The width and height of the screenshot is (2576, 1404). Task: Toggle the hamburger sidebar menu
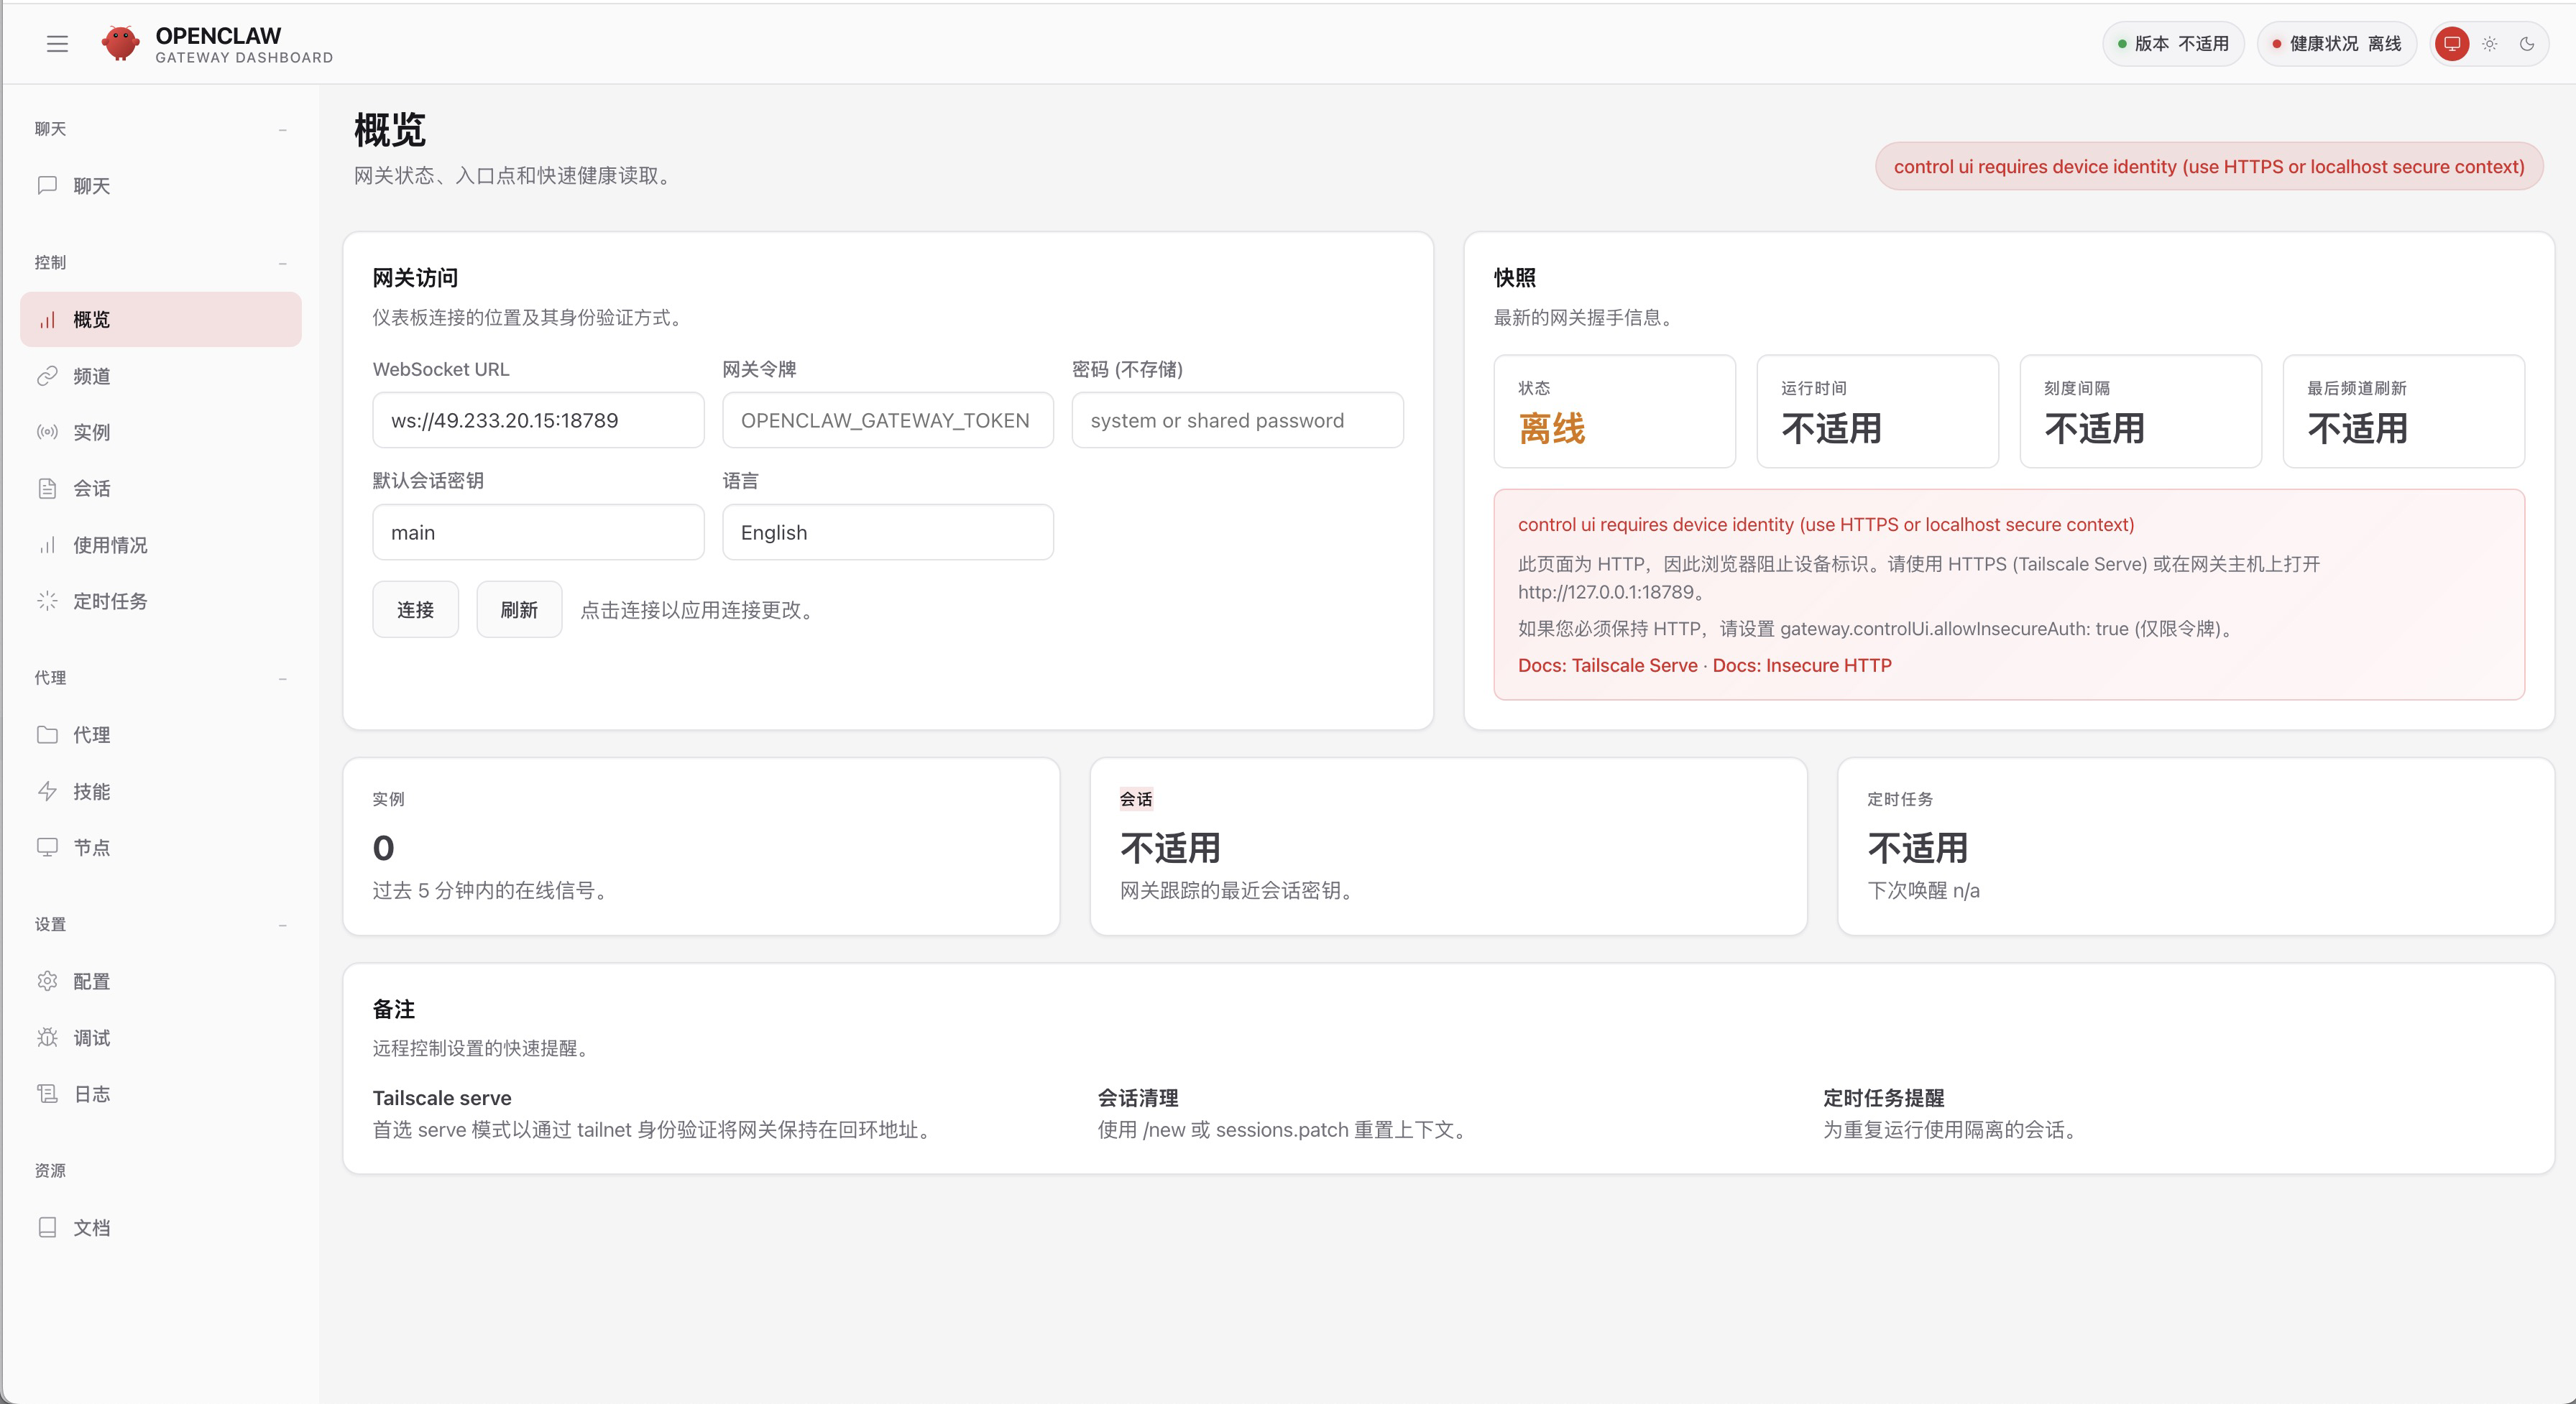[x=57, y=44]
